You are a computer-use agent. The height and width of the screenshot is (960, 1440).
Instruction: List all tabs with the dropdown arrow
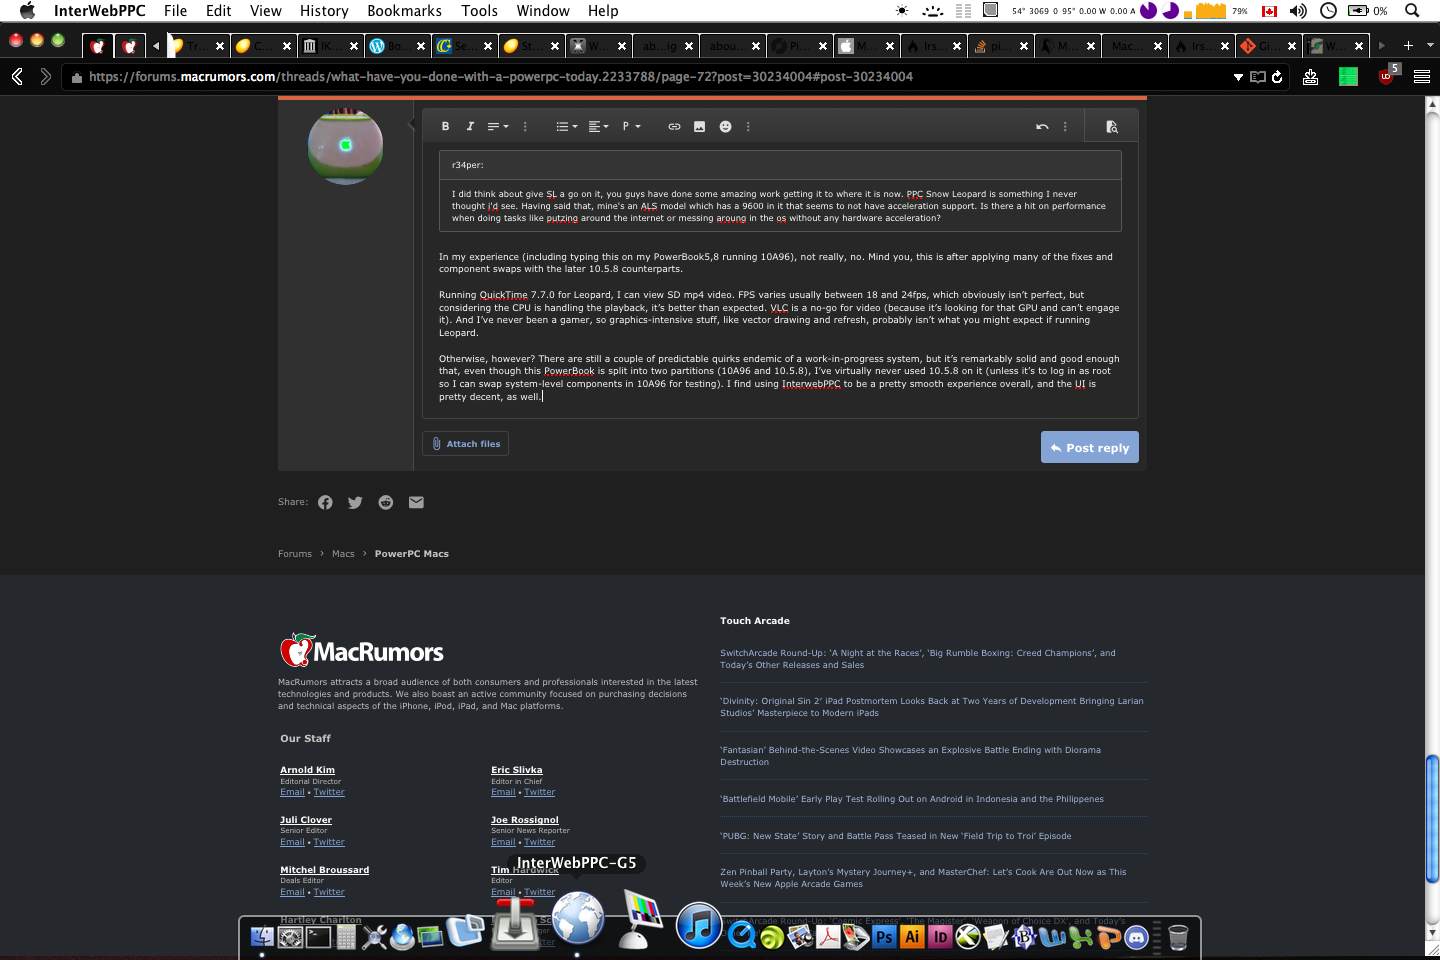pyautogui.click(x=1430, y=46)
